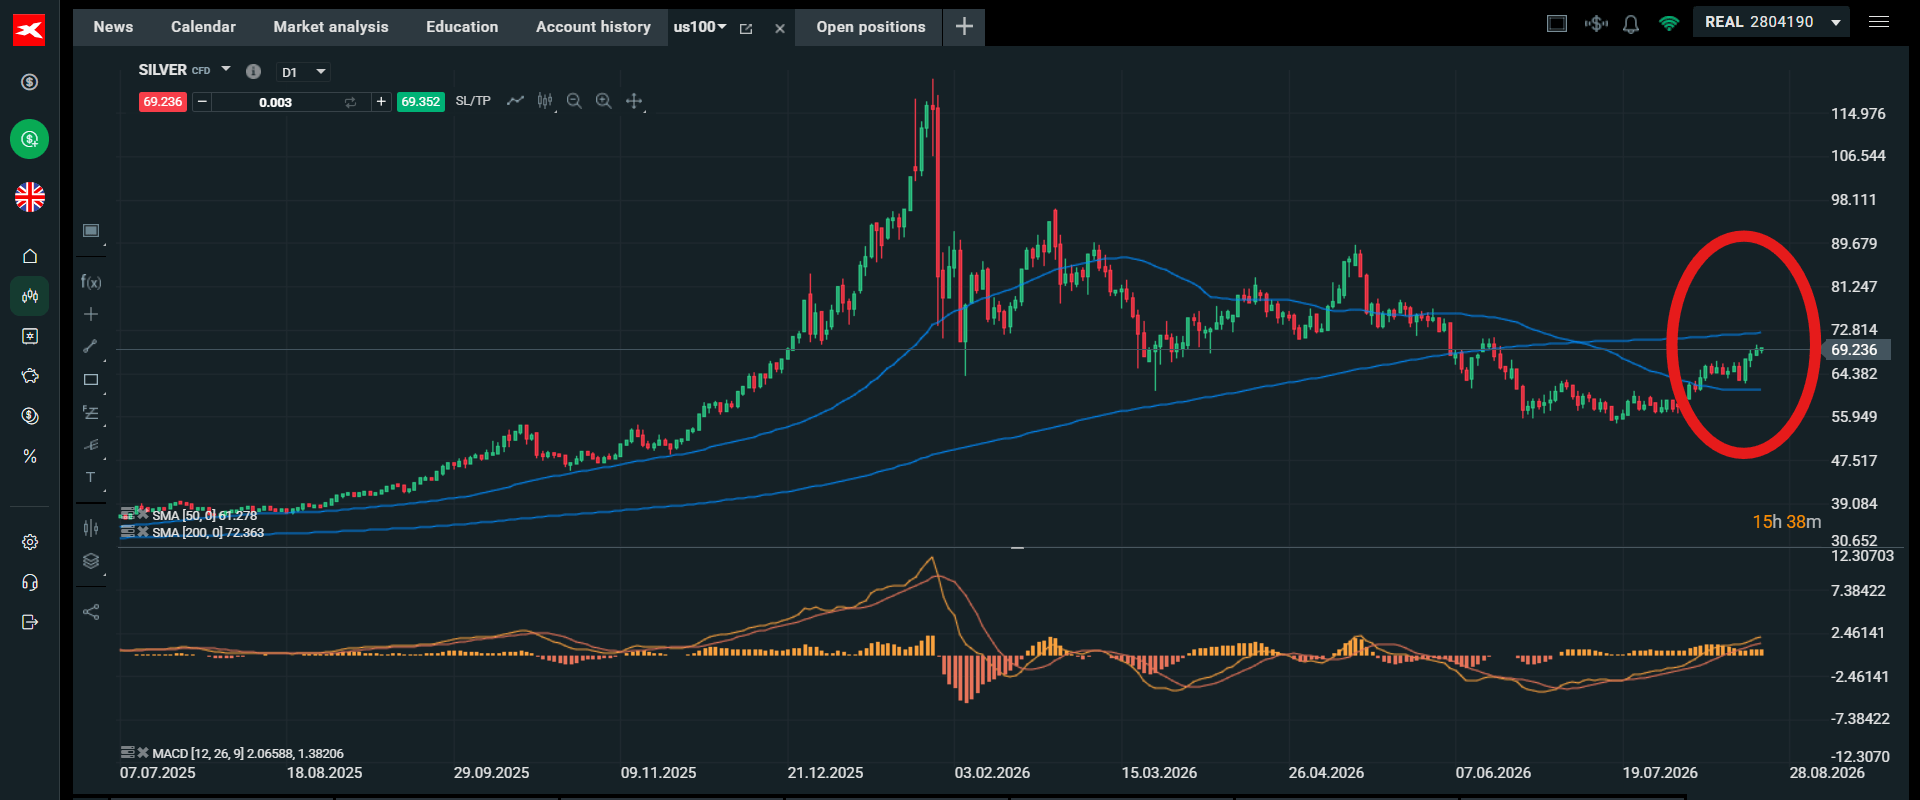Switch to the Market analysis tab
The image size is (1920, 800).
pyautogui.click(x=331, y=27)
